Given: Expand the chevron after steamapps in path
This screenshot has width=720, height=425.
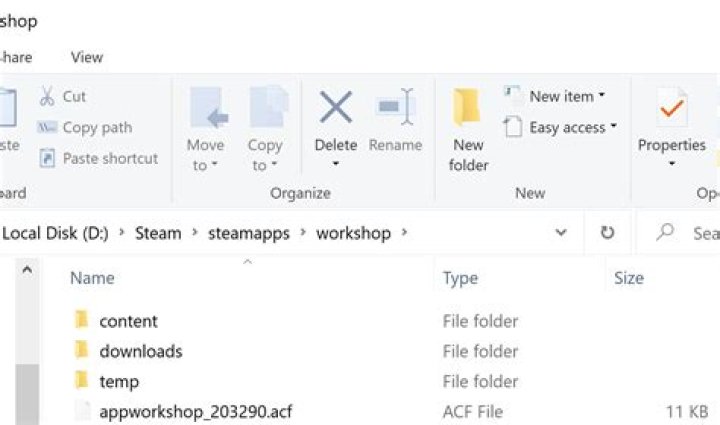Looking at the screenshot, I should (x=303, y=232).
